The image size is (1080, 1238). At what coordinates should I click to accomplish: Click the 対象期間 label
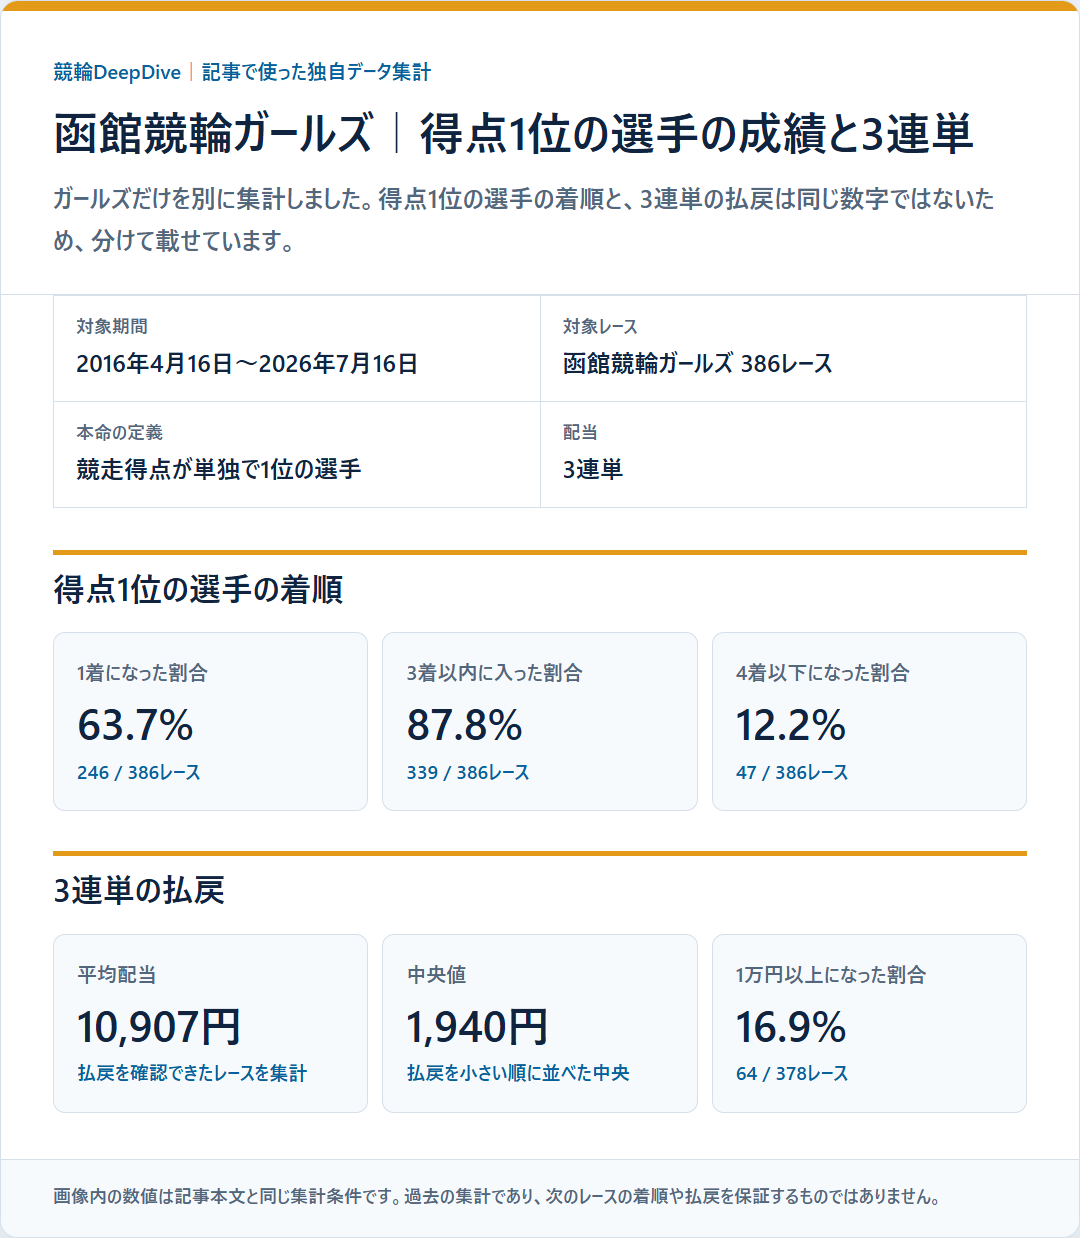point(112,326)
